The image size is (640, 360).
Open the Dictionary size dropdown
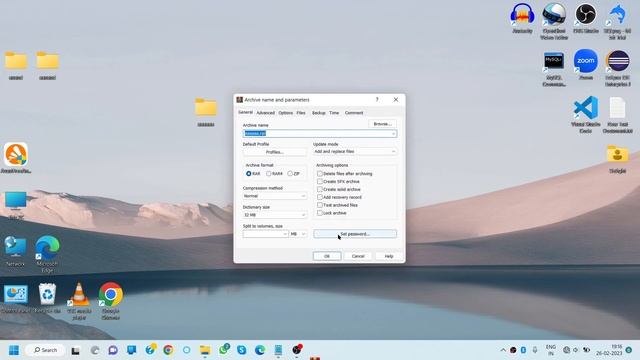pyautogui.click(x=274, y=215)
